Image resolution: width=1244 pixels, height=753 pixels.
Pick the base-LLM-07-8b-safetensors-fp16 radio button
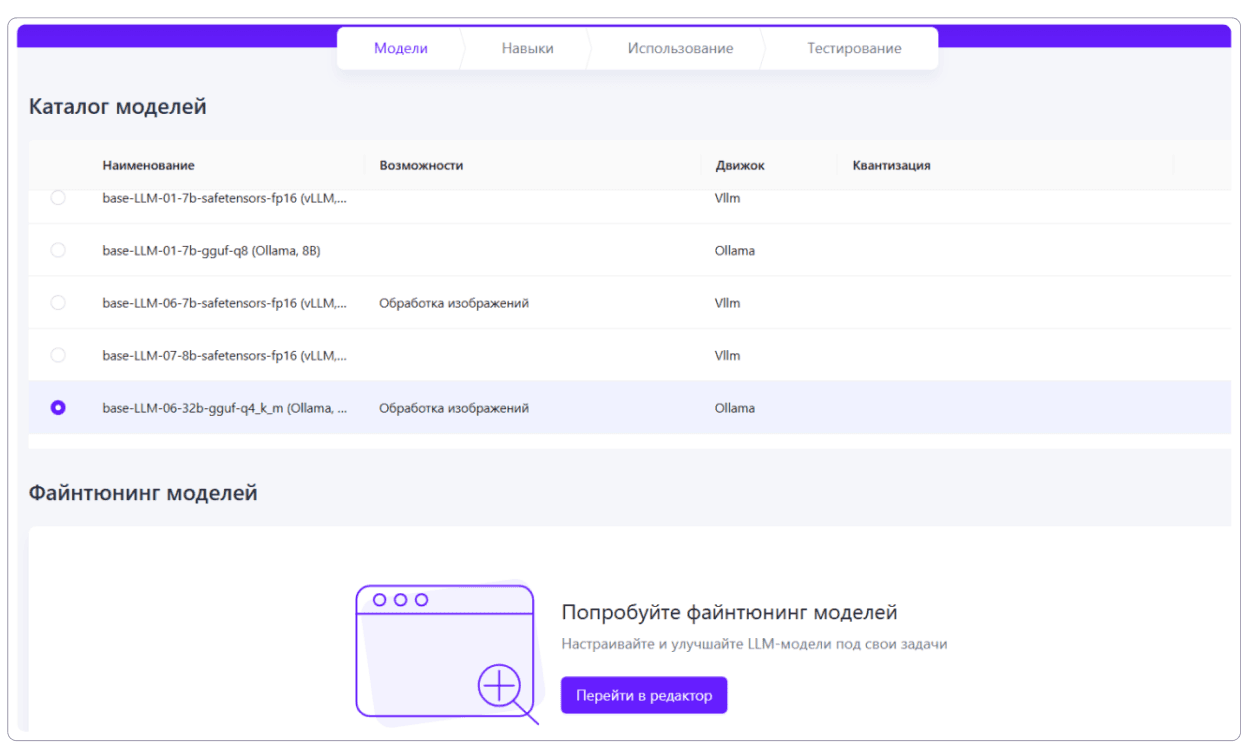pyautogui.click(x=58, y=355)
